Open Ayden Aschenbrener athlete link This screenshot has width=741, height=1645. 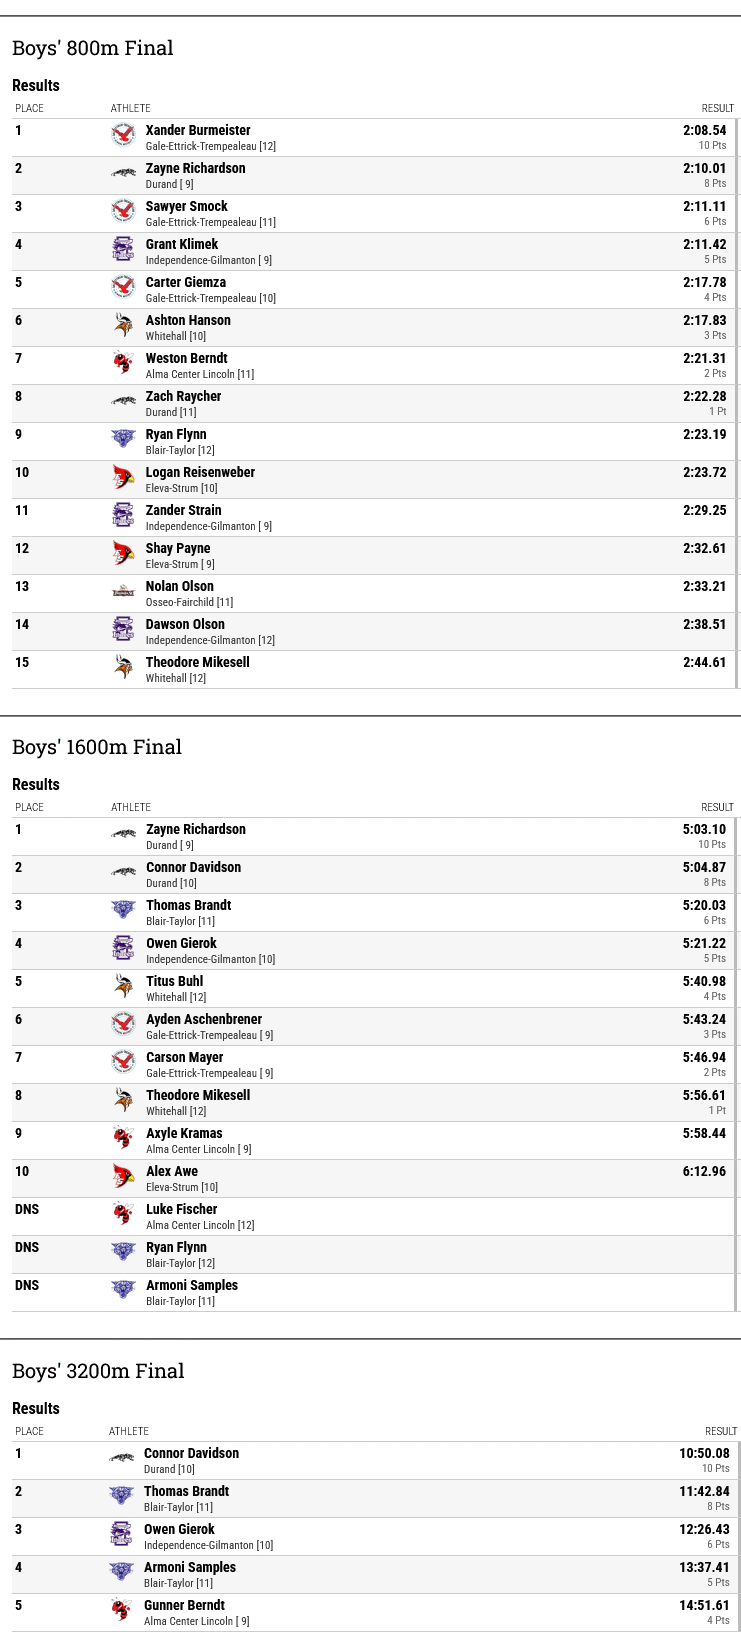click(x=204, y=1019)
